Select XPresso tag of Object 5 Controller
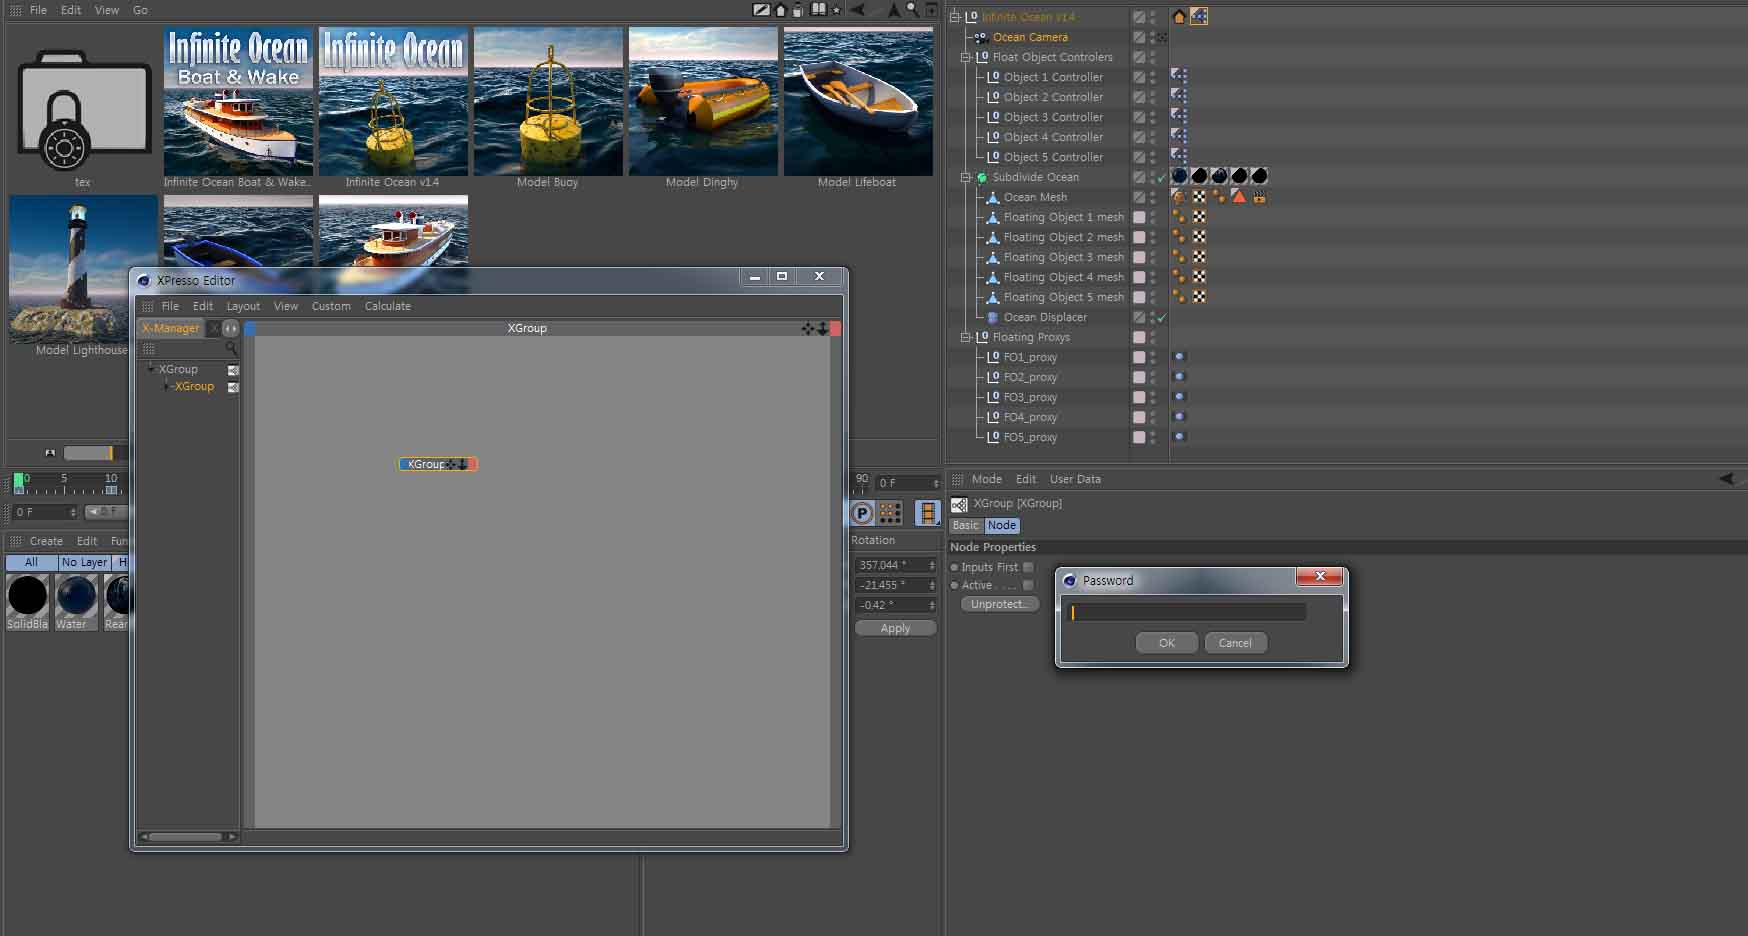 1179,156
